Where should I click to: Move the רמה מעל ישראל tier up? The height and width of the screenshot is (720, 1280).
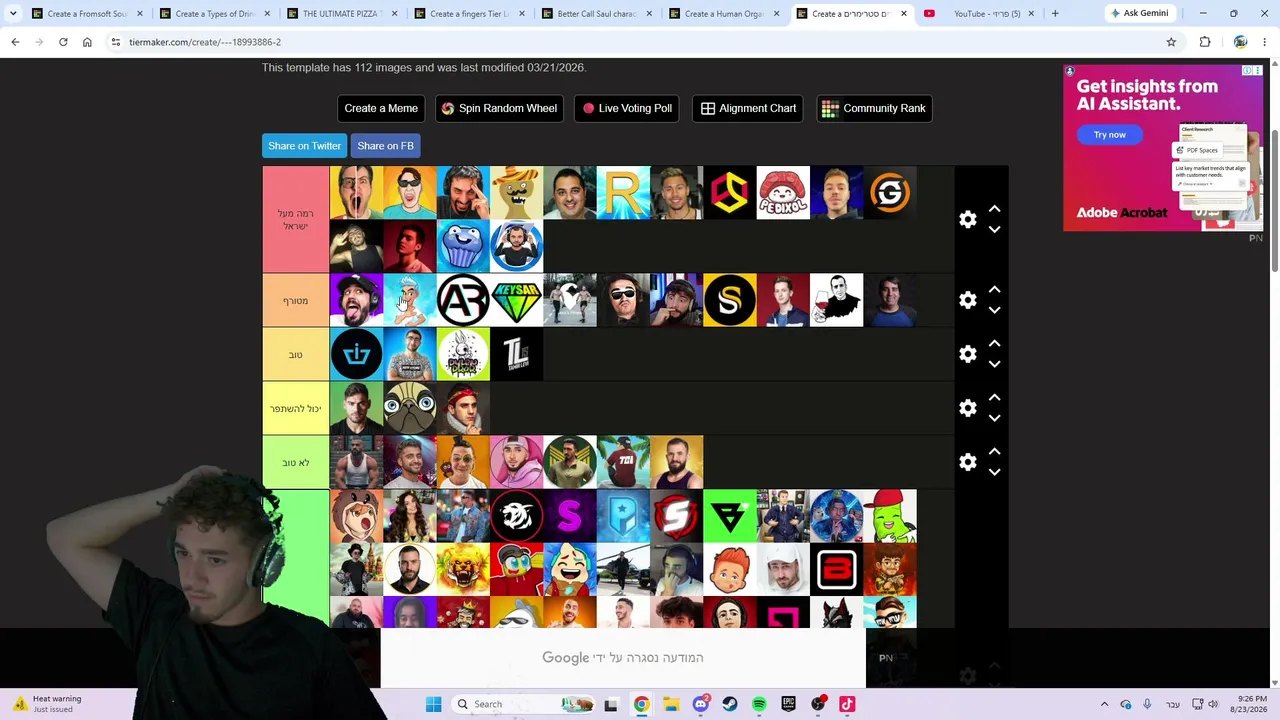(994, 209)
